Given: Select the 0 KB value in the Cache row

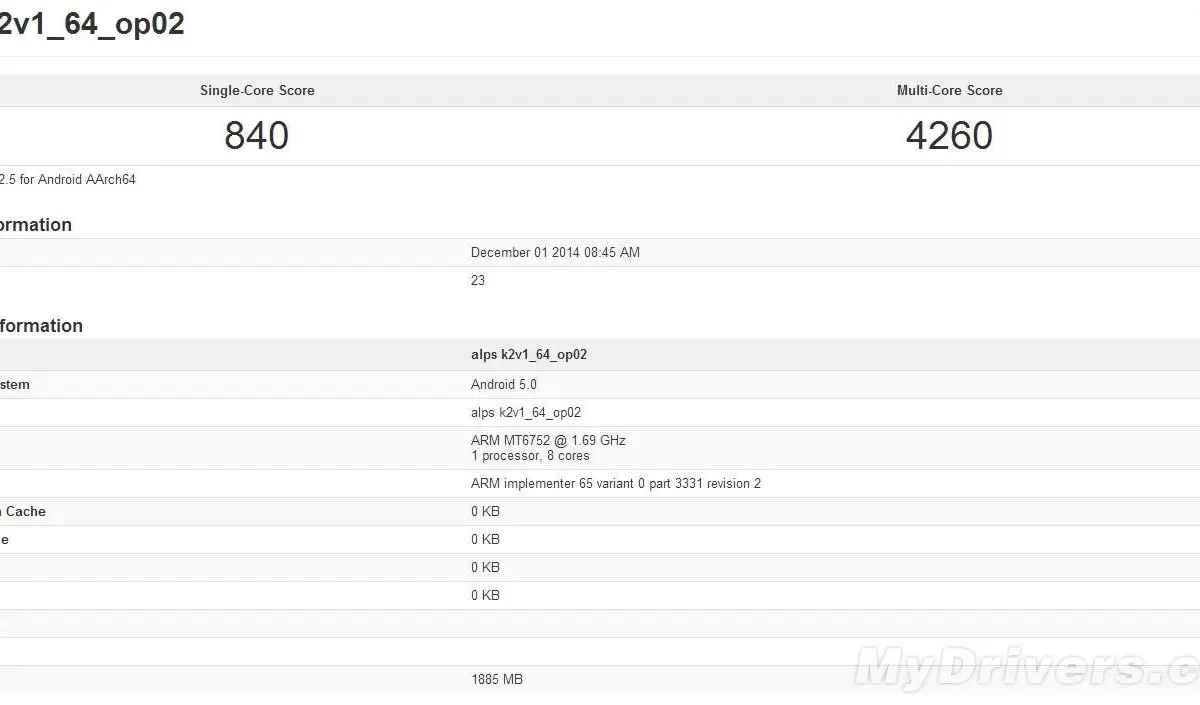Looking at the screenshot, I should click(x=485, y=512).
